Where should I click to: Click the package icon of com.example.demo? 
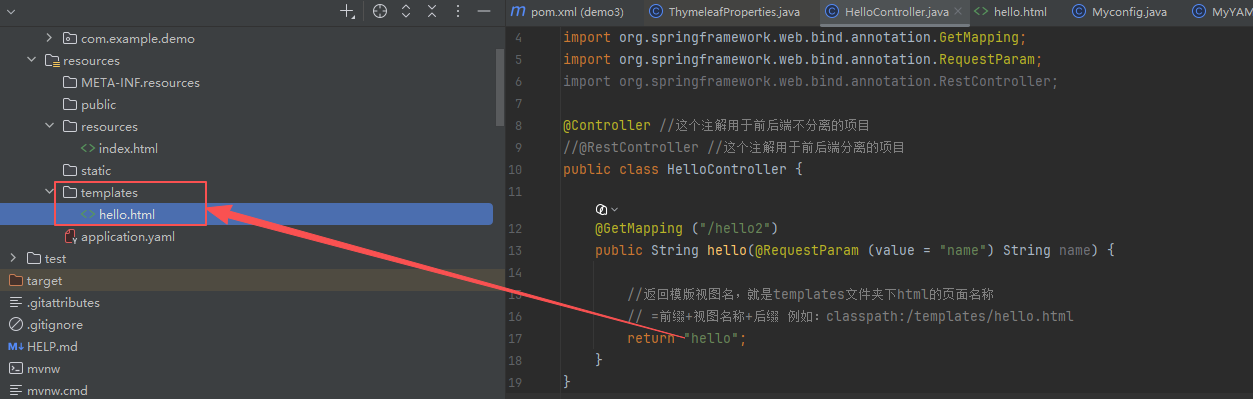[x=69, y=39]
